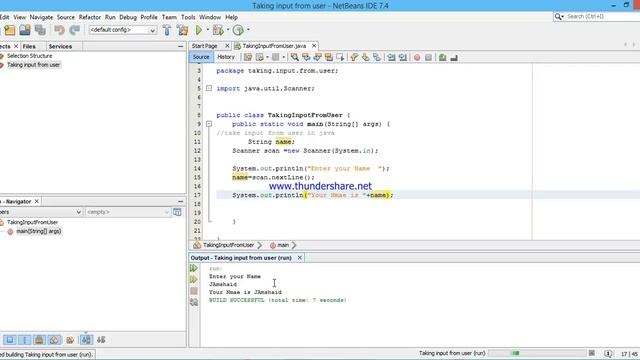Close the TakingInputFromUser.java tab

pos(313,46)
